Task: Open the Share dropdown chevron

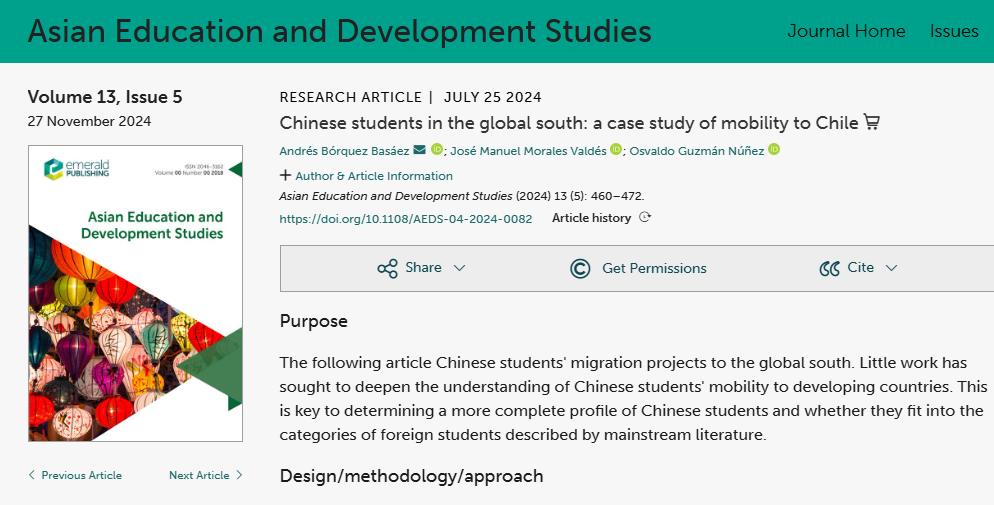Action: [459, 268]
